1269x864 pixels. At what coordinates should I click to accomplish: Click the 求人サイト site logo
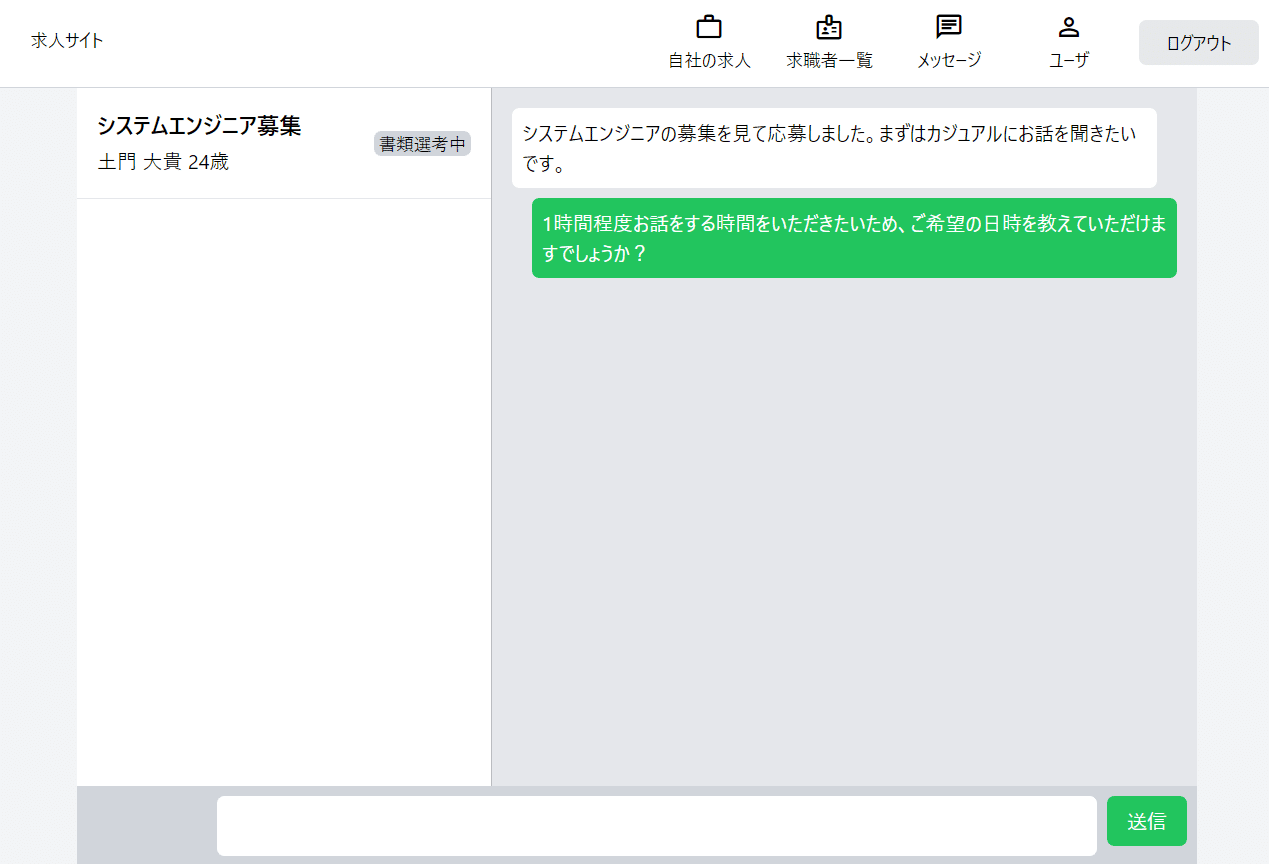(x=67, y=40)
